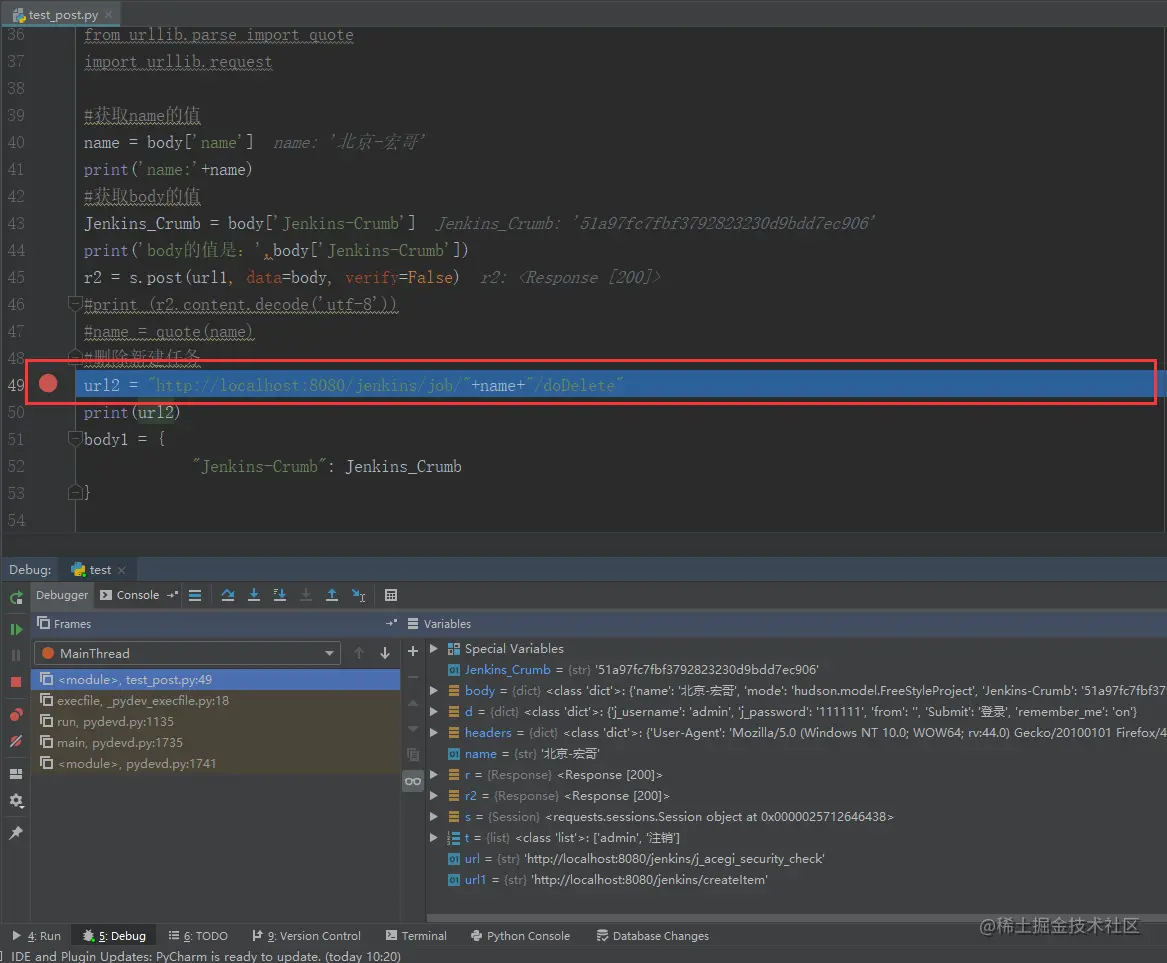Select next frame with down arrow

(385, 653)
